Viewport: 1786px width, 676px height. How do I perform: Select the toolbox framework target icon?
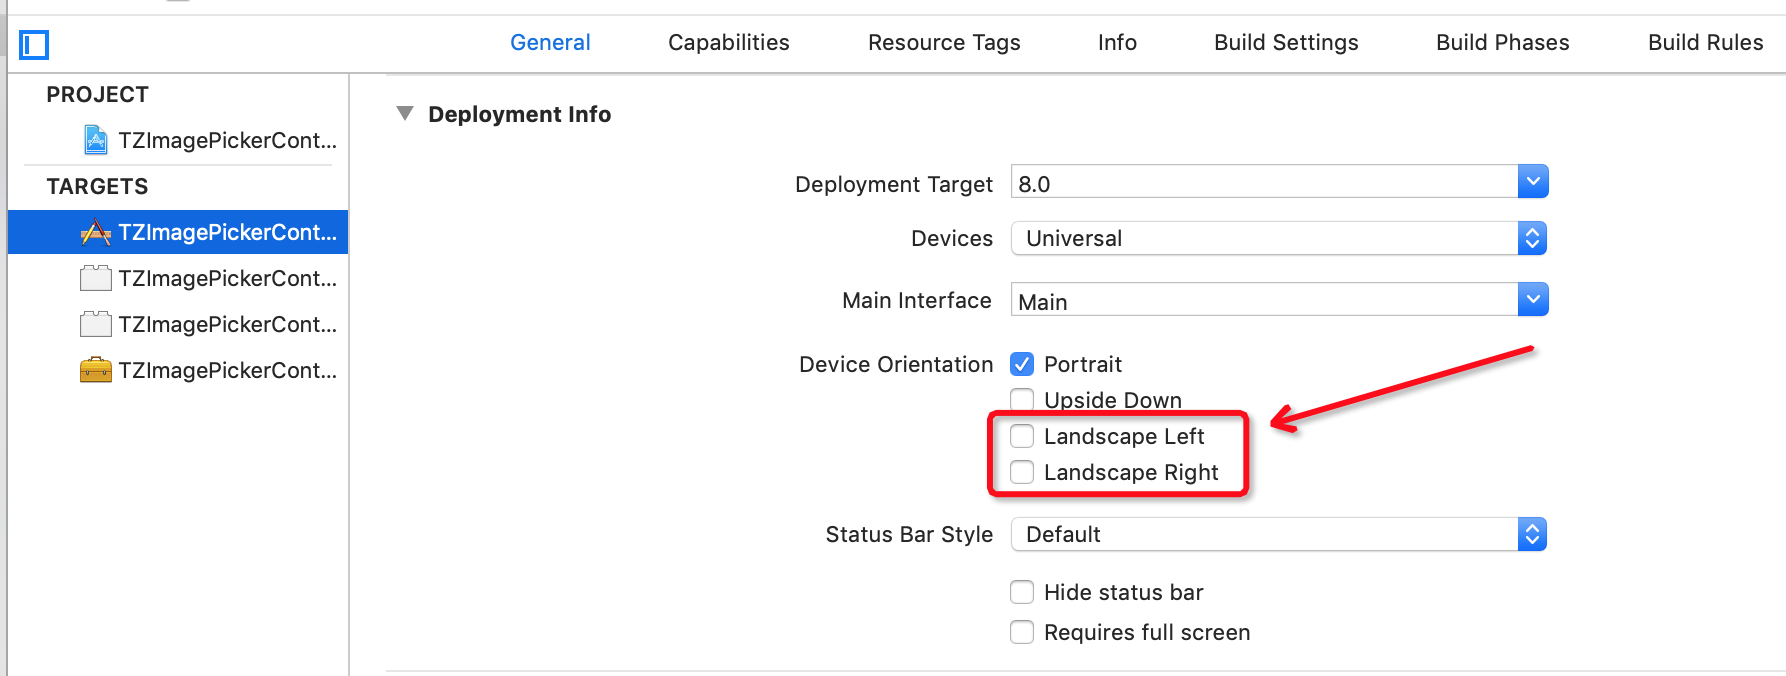click(x=96, y=370)
